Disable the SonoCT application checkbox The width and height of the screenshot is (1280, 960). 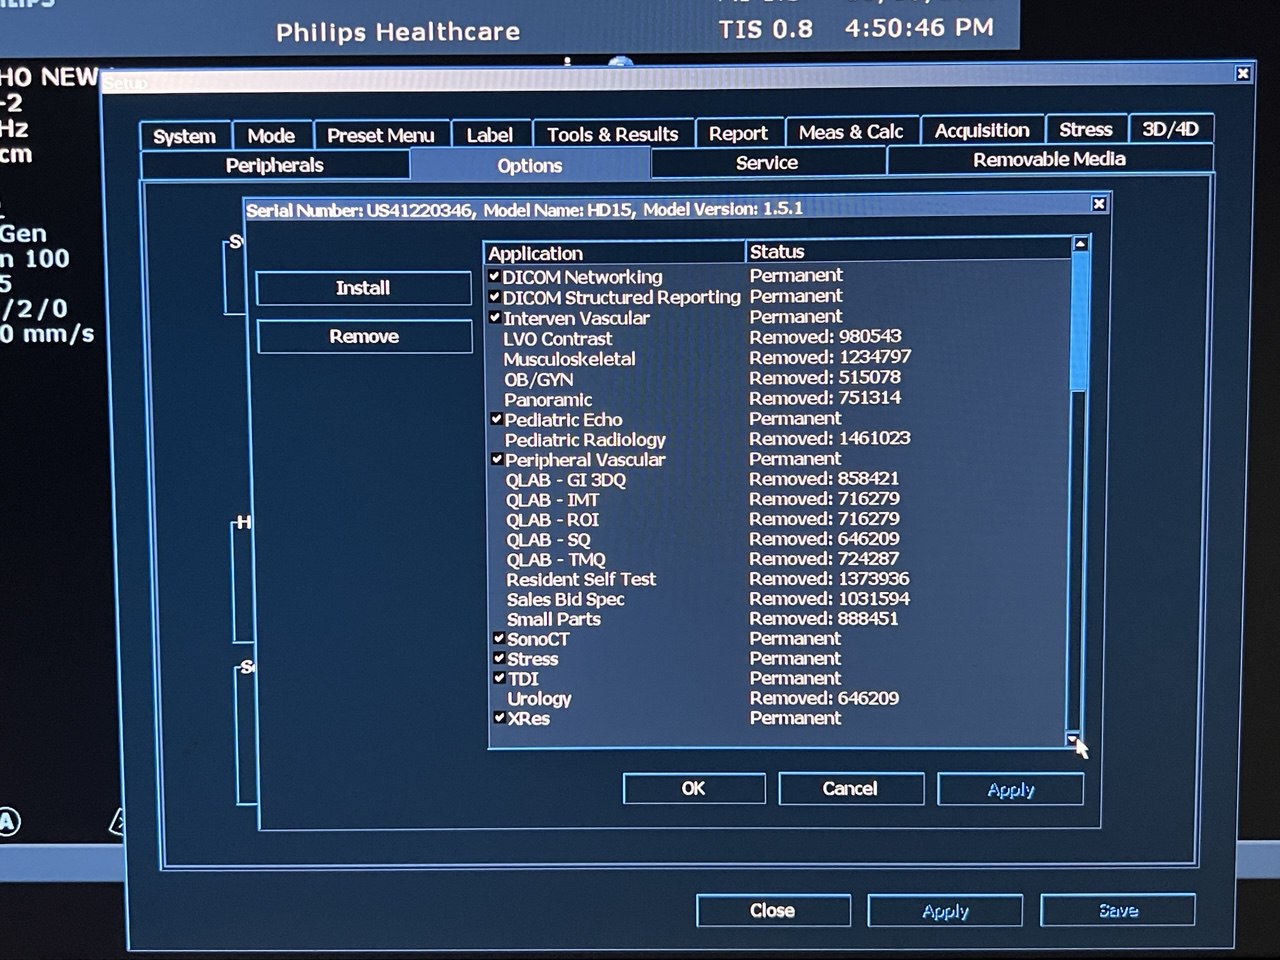[x=498, y=638]
